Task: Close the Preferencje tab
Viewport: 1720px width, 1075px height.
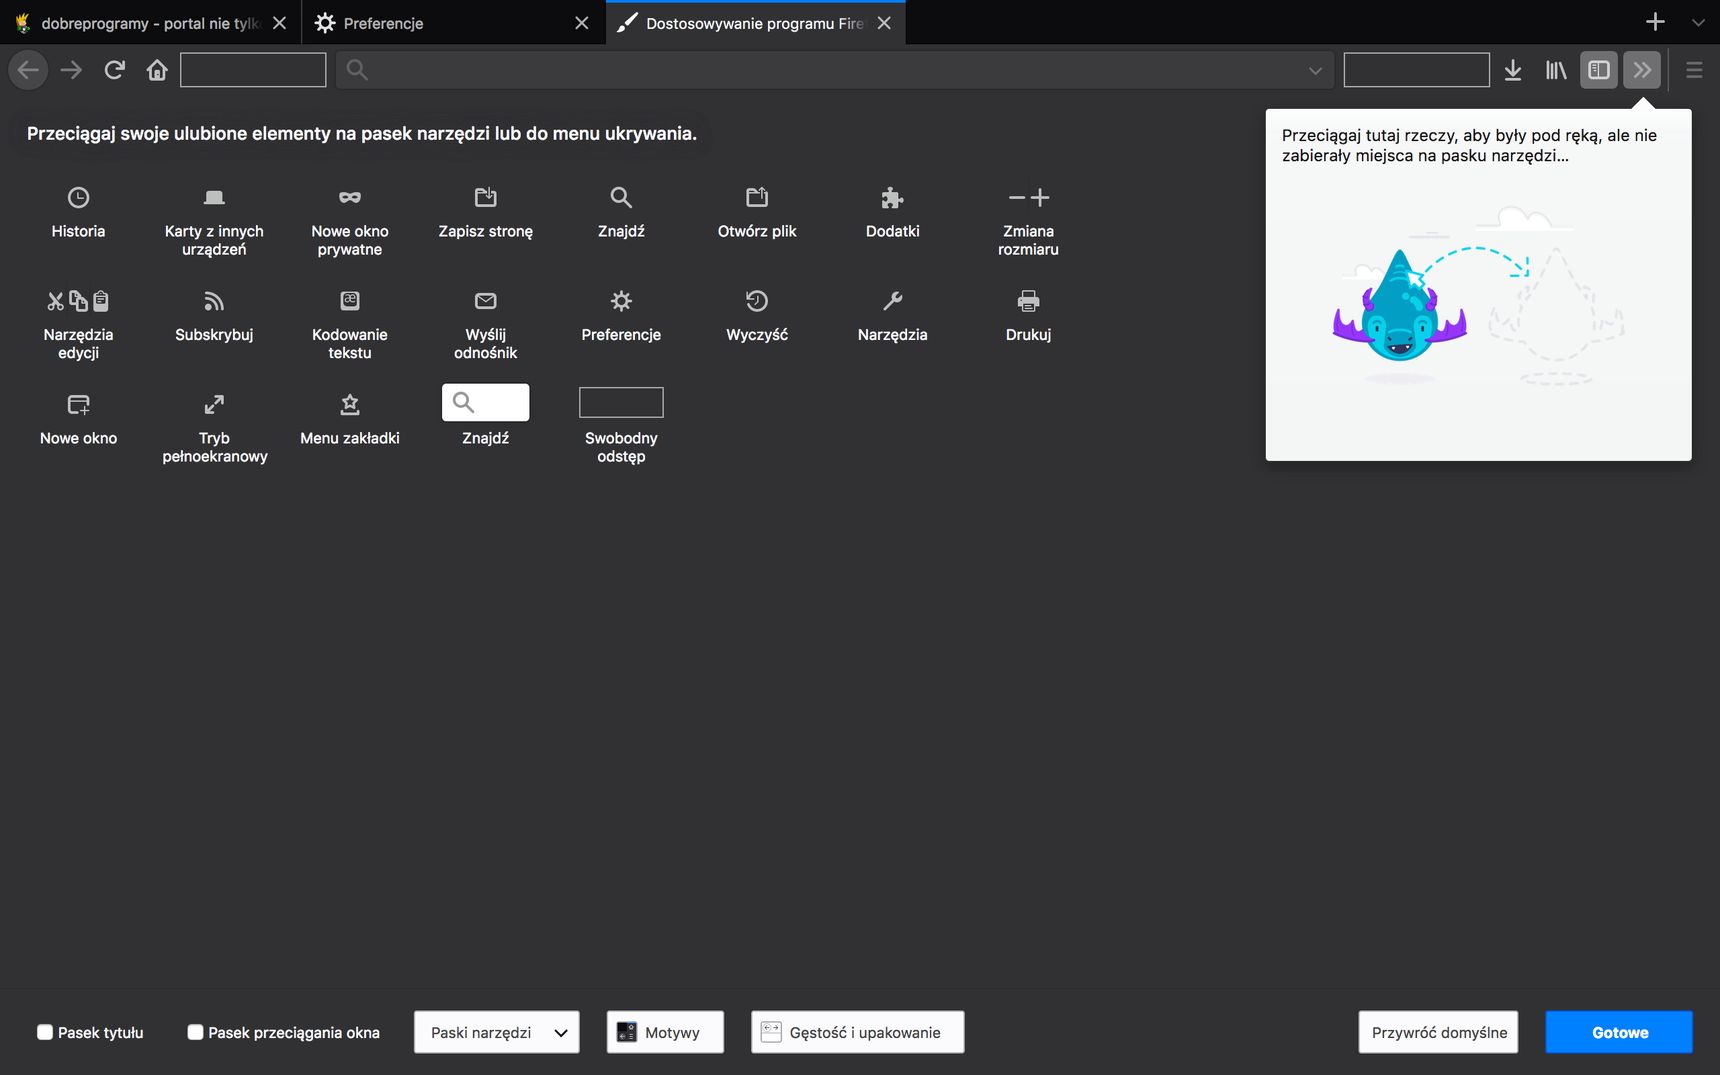Action: point(582,22)
